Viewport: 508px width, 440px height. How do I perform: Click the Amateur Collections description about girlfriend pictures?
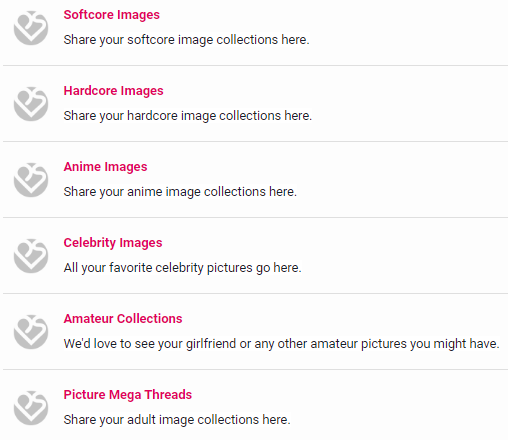[x=281, y=344]
